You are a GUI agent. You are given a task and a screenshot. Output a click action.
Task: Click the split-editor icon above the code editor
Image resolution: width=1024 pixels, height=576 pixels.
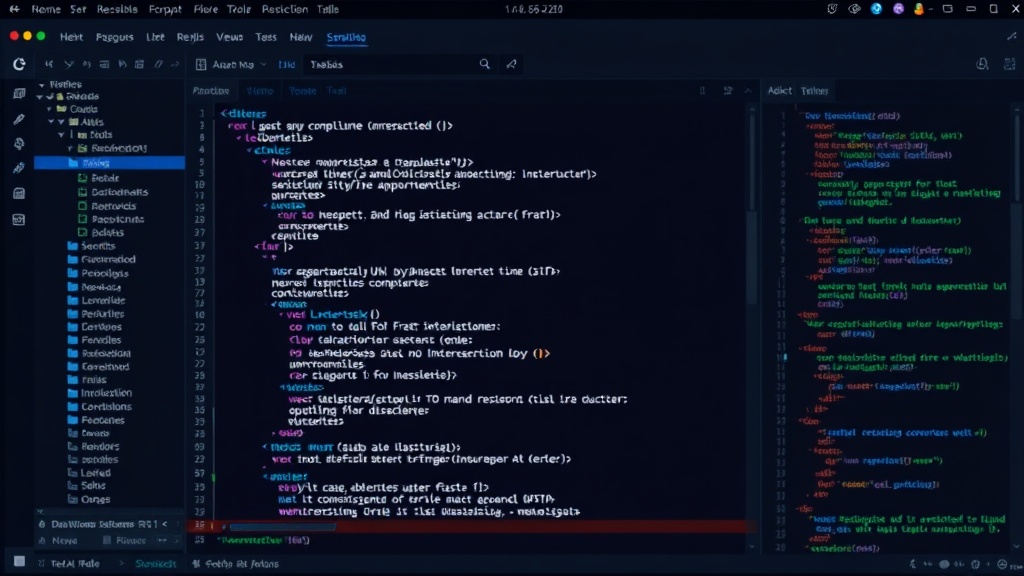click(728, 91)
